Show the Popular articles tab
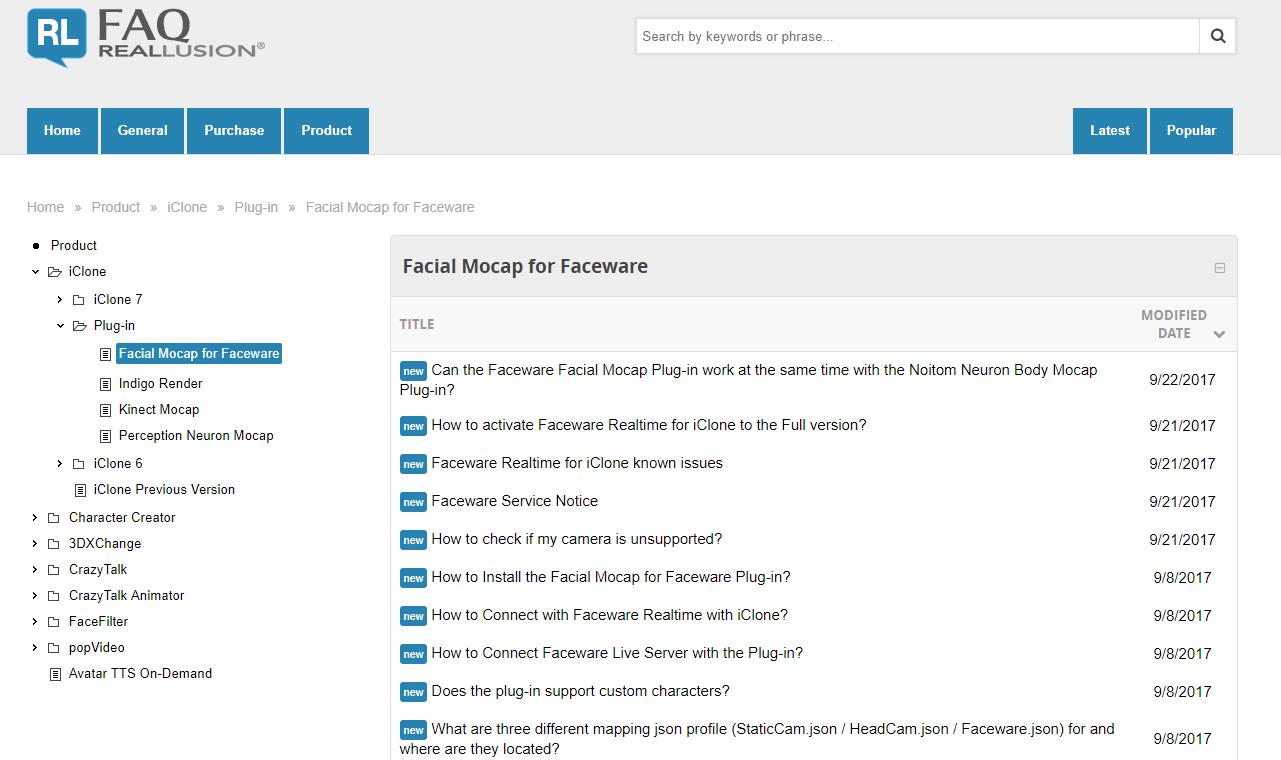 click(1191, 131)
